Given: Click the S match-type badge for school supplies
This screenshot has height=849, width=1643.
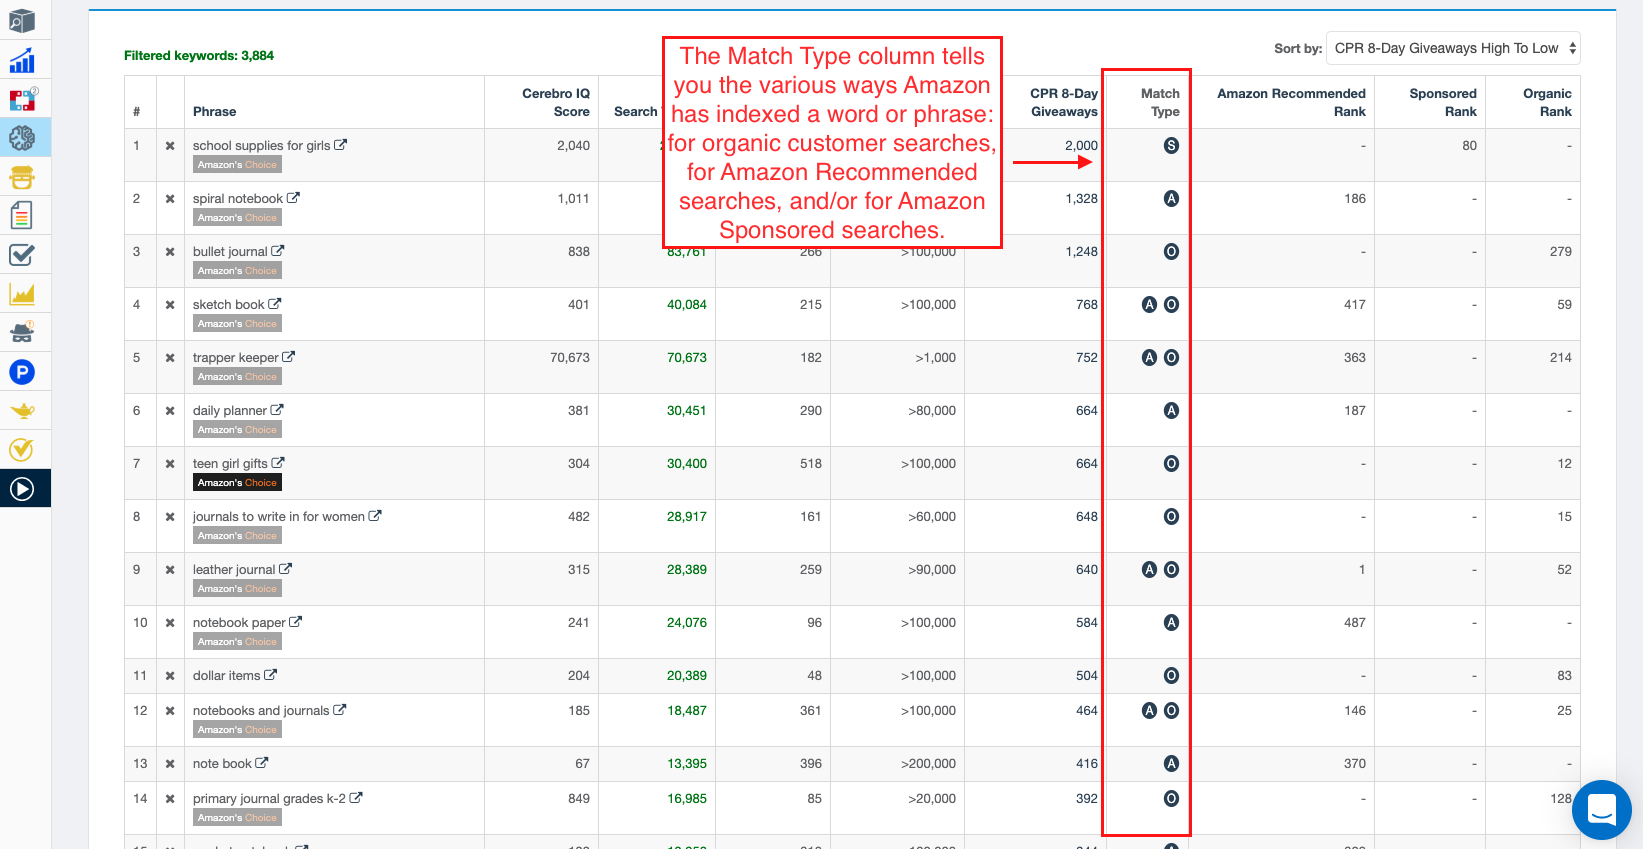Looking at the screenshot, I should 1171,146.
